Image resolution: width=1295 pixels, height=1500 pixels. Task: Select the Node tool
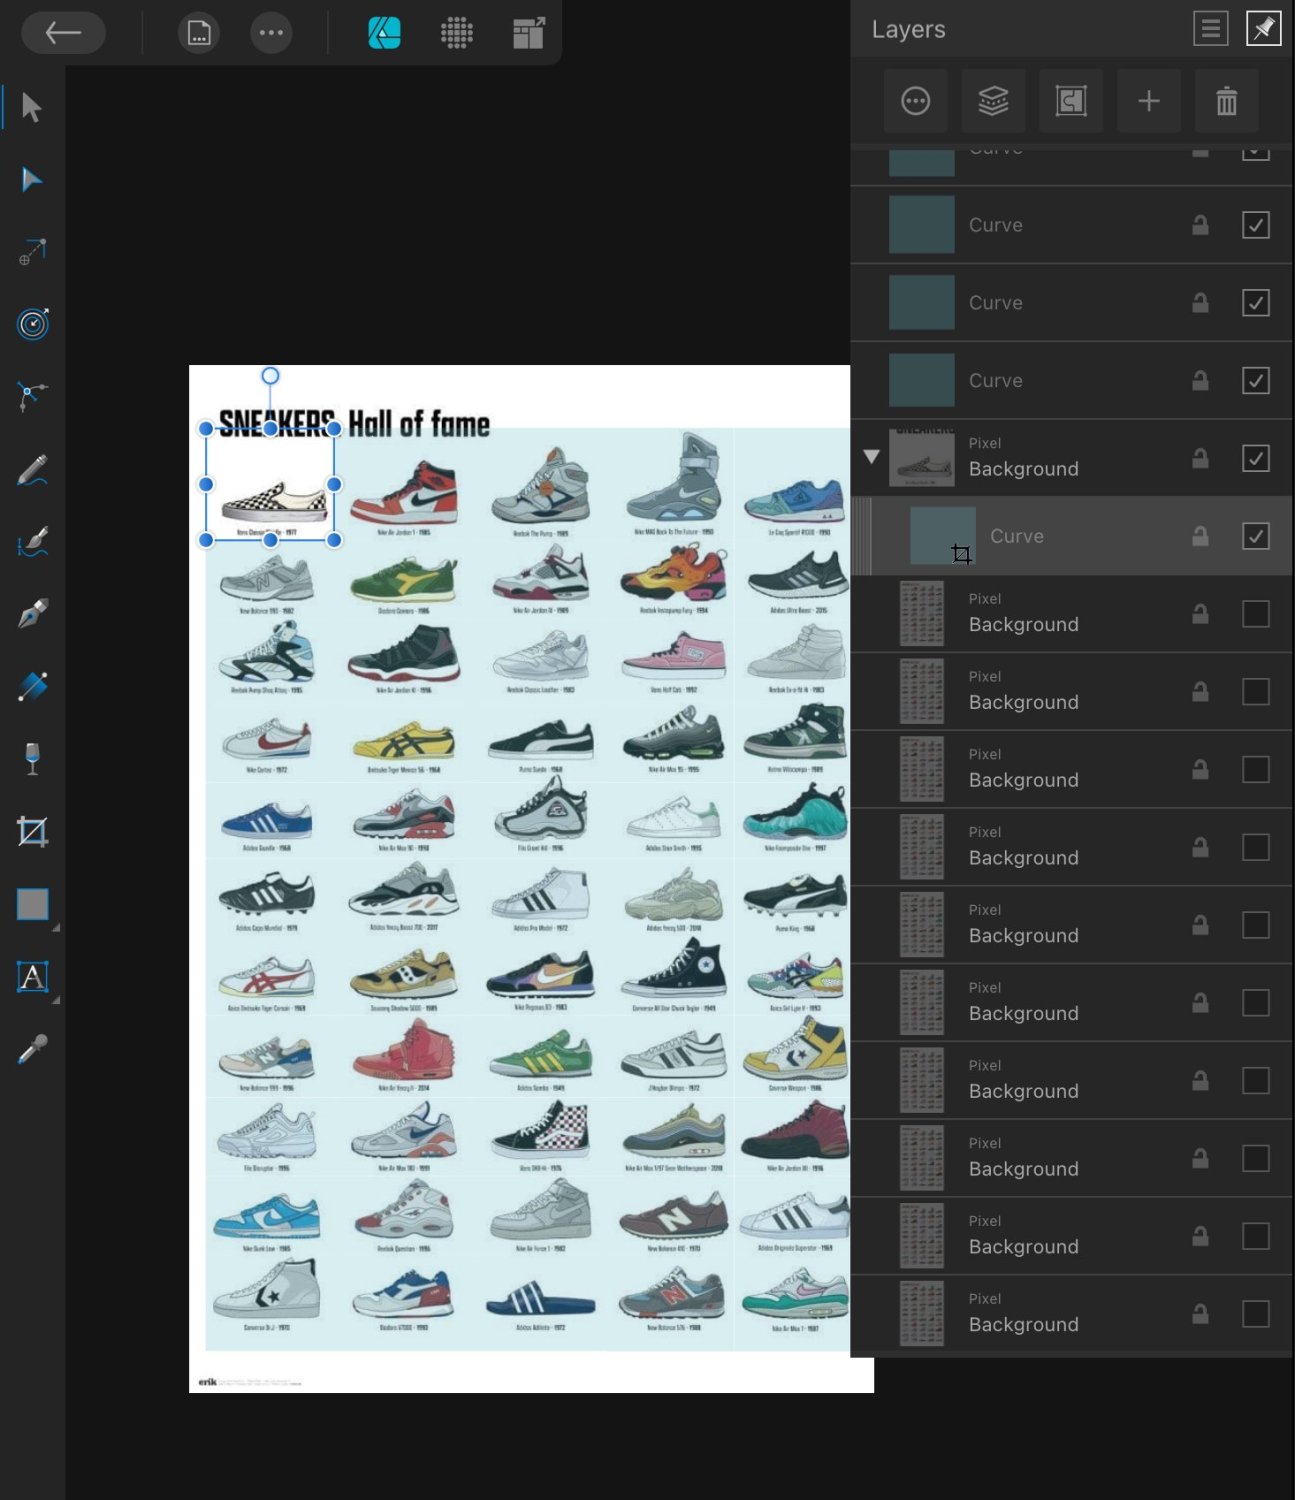(x=32, y=180)
